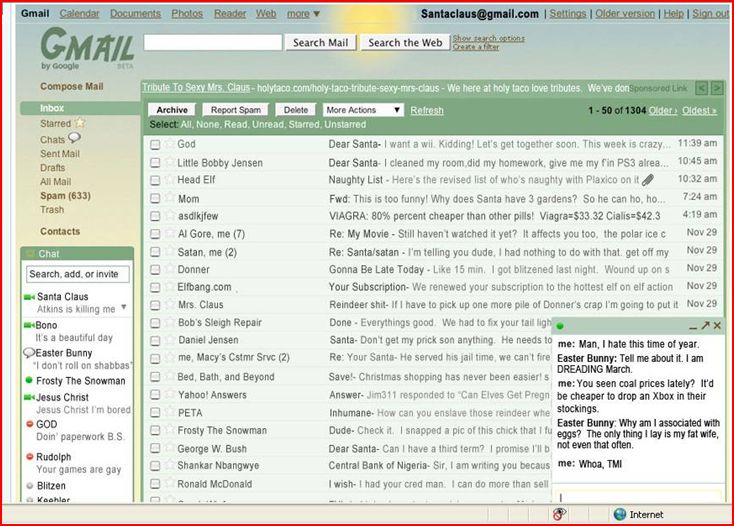Screen dimensions: 734x526
Task: Star the email from God
Action: pos(169,144)
